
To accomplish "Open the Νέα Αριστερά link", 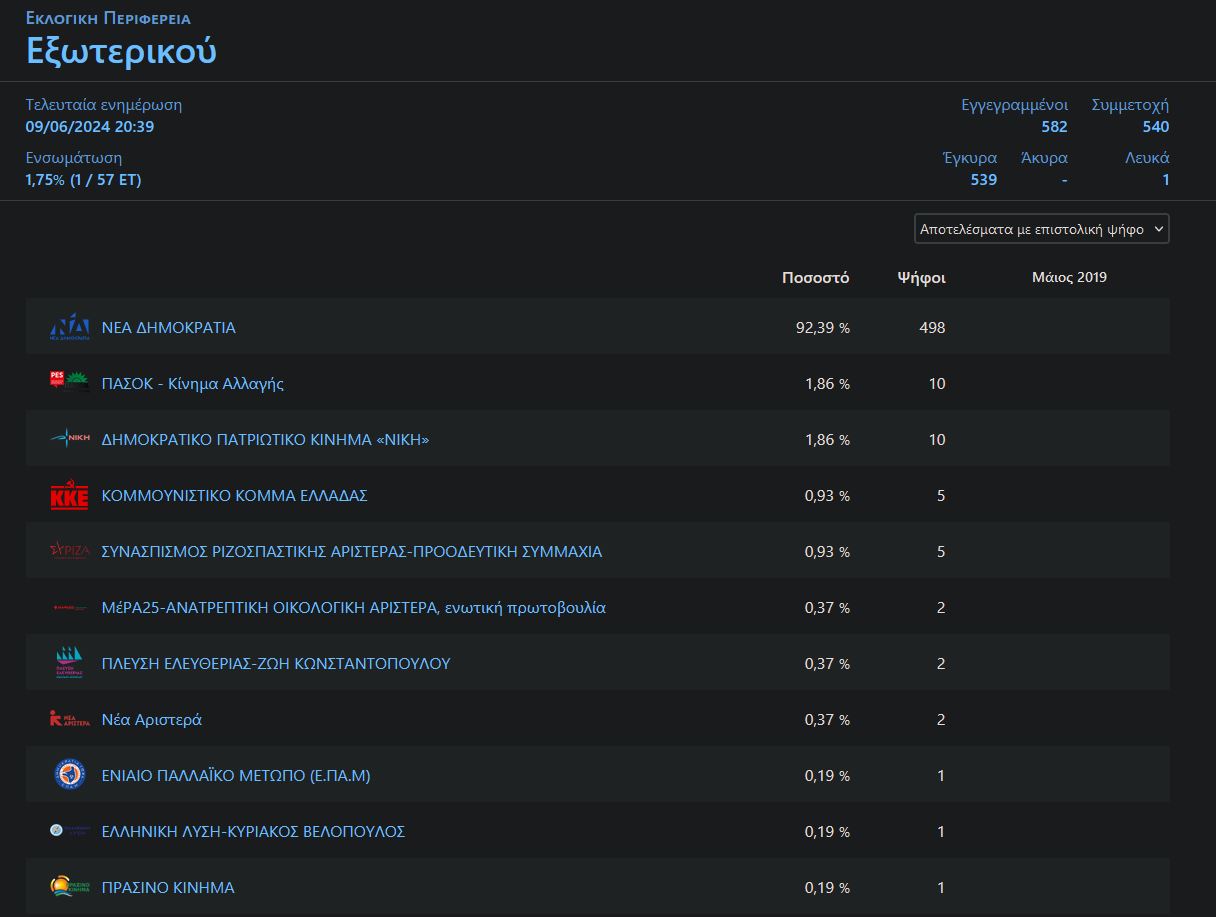I will point(152,720).
